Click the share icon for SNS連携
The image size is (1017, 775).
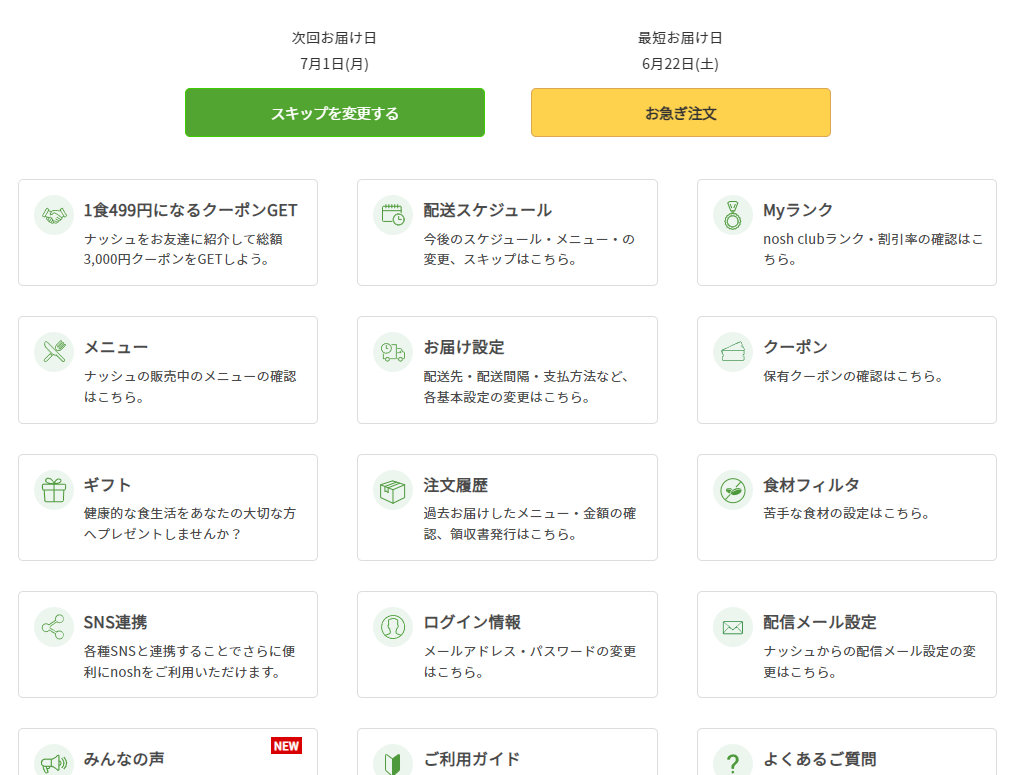point(54,627)
